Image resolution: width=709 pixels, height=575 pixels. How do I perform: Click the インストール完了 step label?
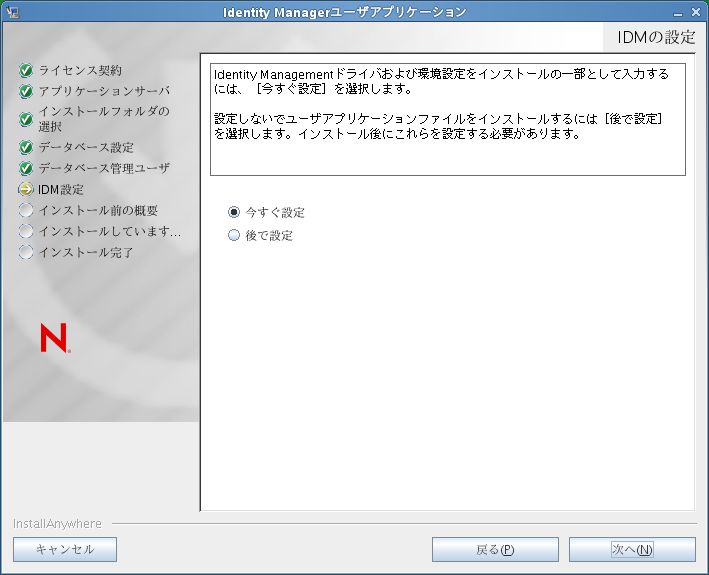pos(86,252)
